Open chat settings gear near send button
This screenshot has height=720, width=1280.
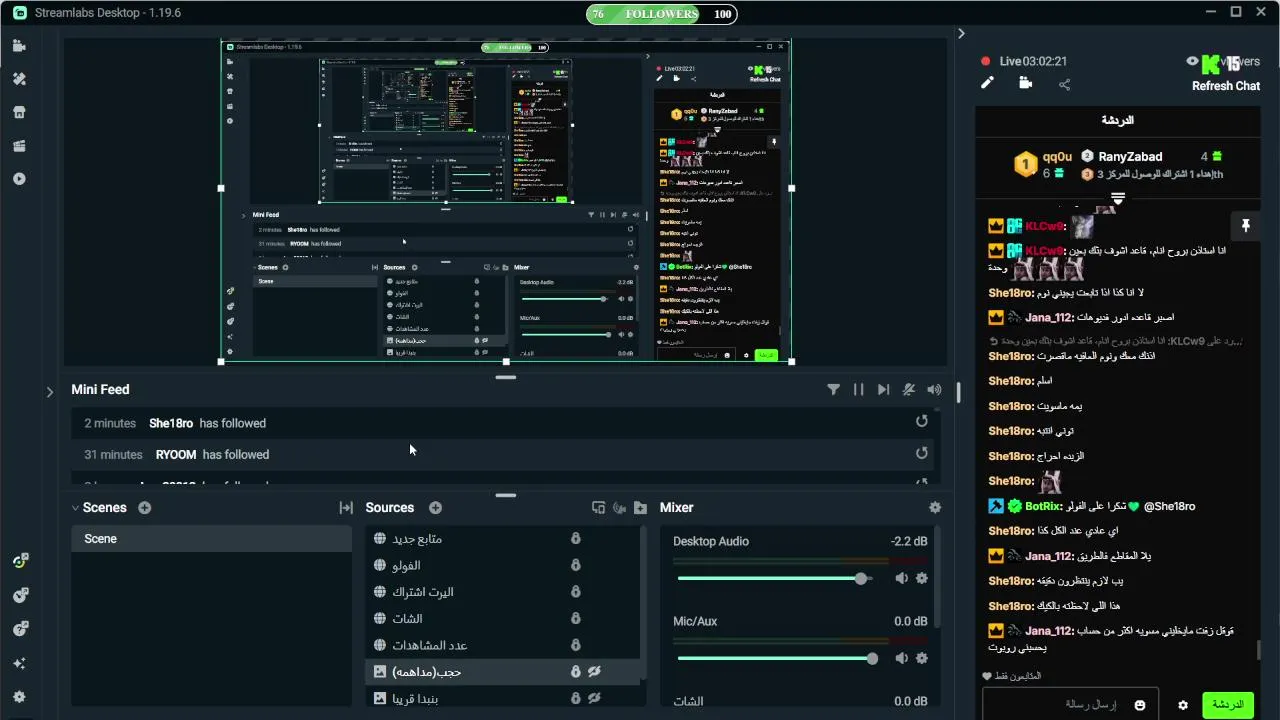(1183, 705)
